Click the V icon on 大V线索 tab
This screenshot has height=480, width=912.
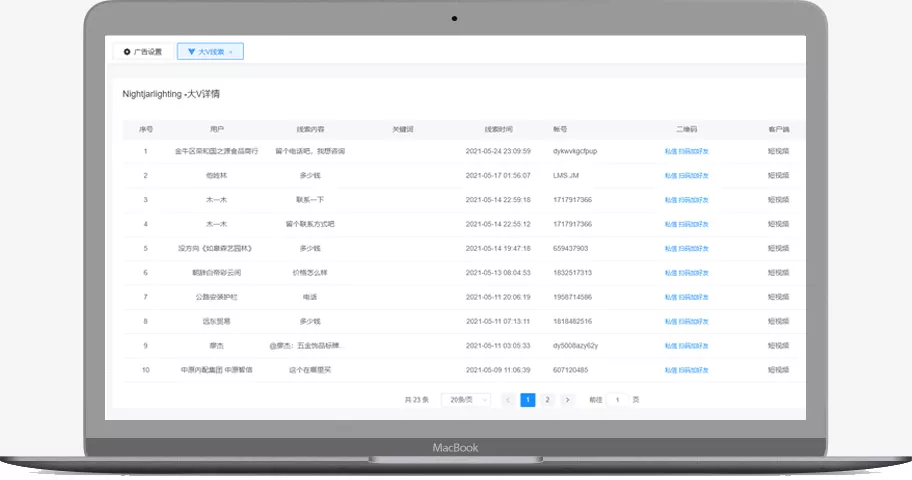click(191, 52)
